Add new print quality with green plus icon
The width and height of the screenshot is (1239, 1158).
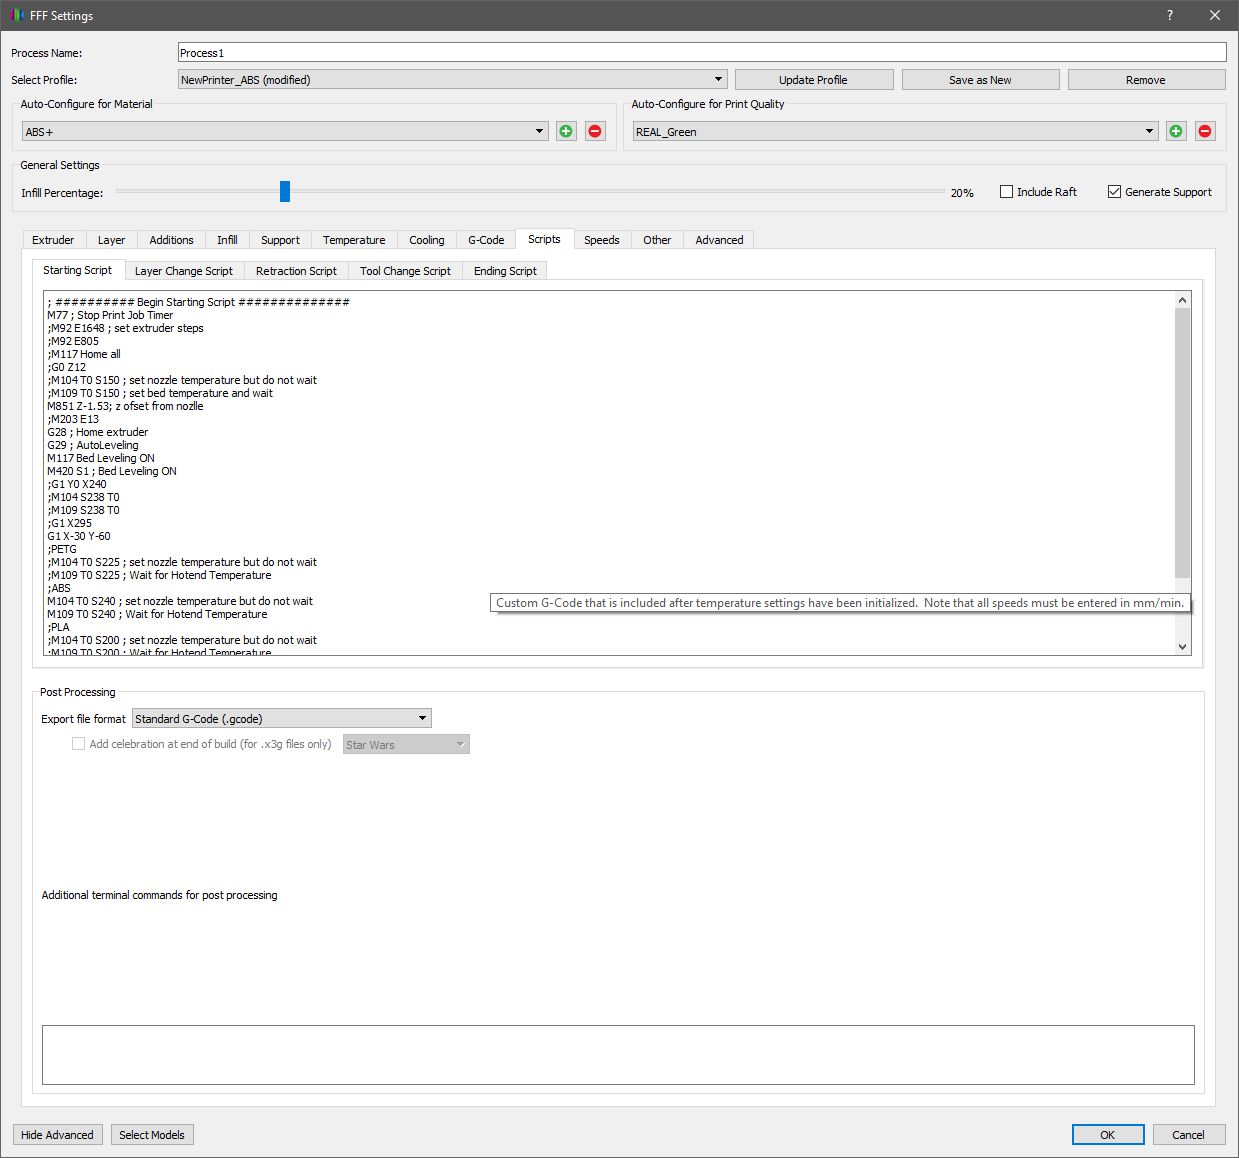tap(1176, 131)
